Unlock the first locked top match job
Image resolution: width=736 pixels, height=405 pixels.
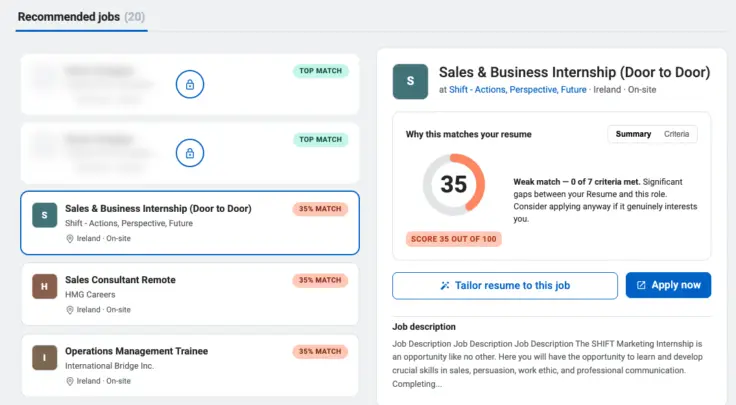[190, 84]
